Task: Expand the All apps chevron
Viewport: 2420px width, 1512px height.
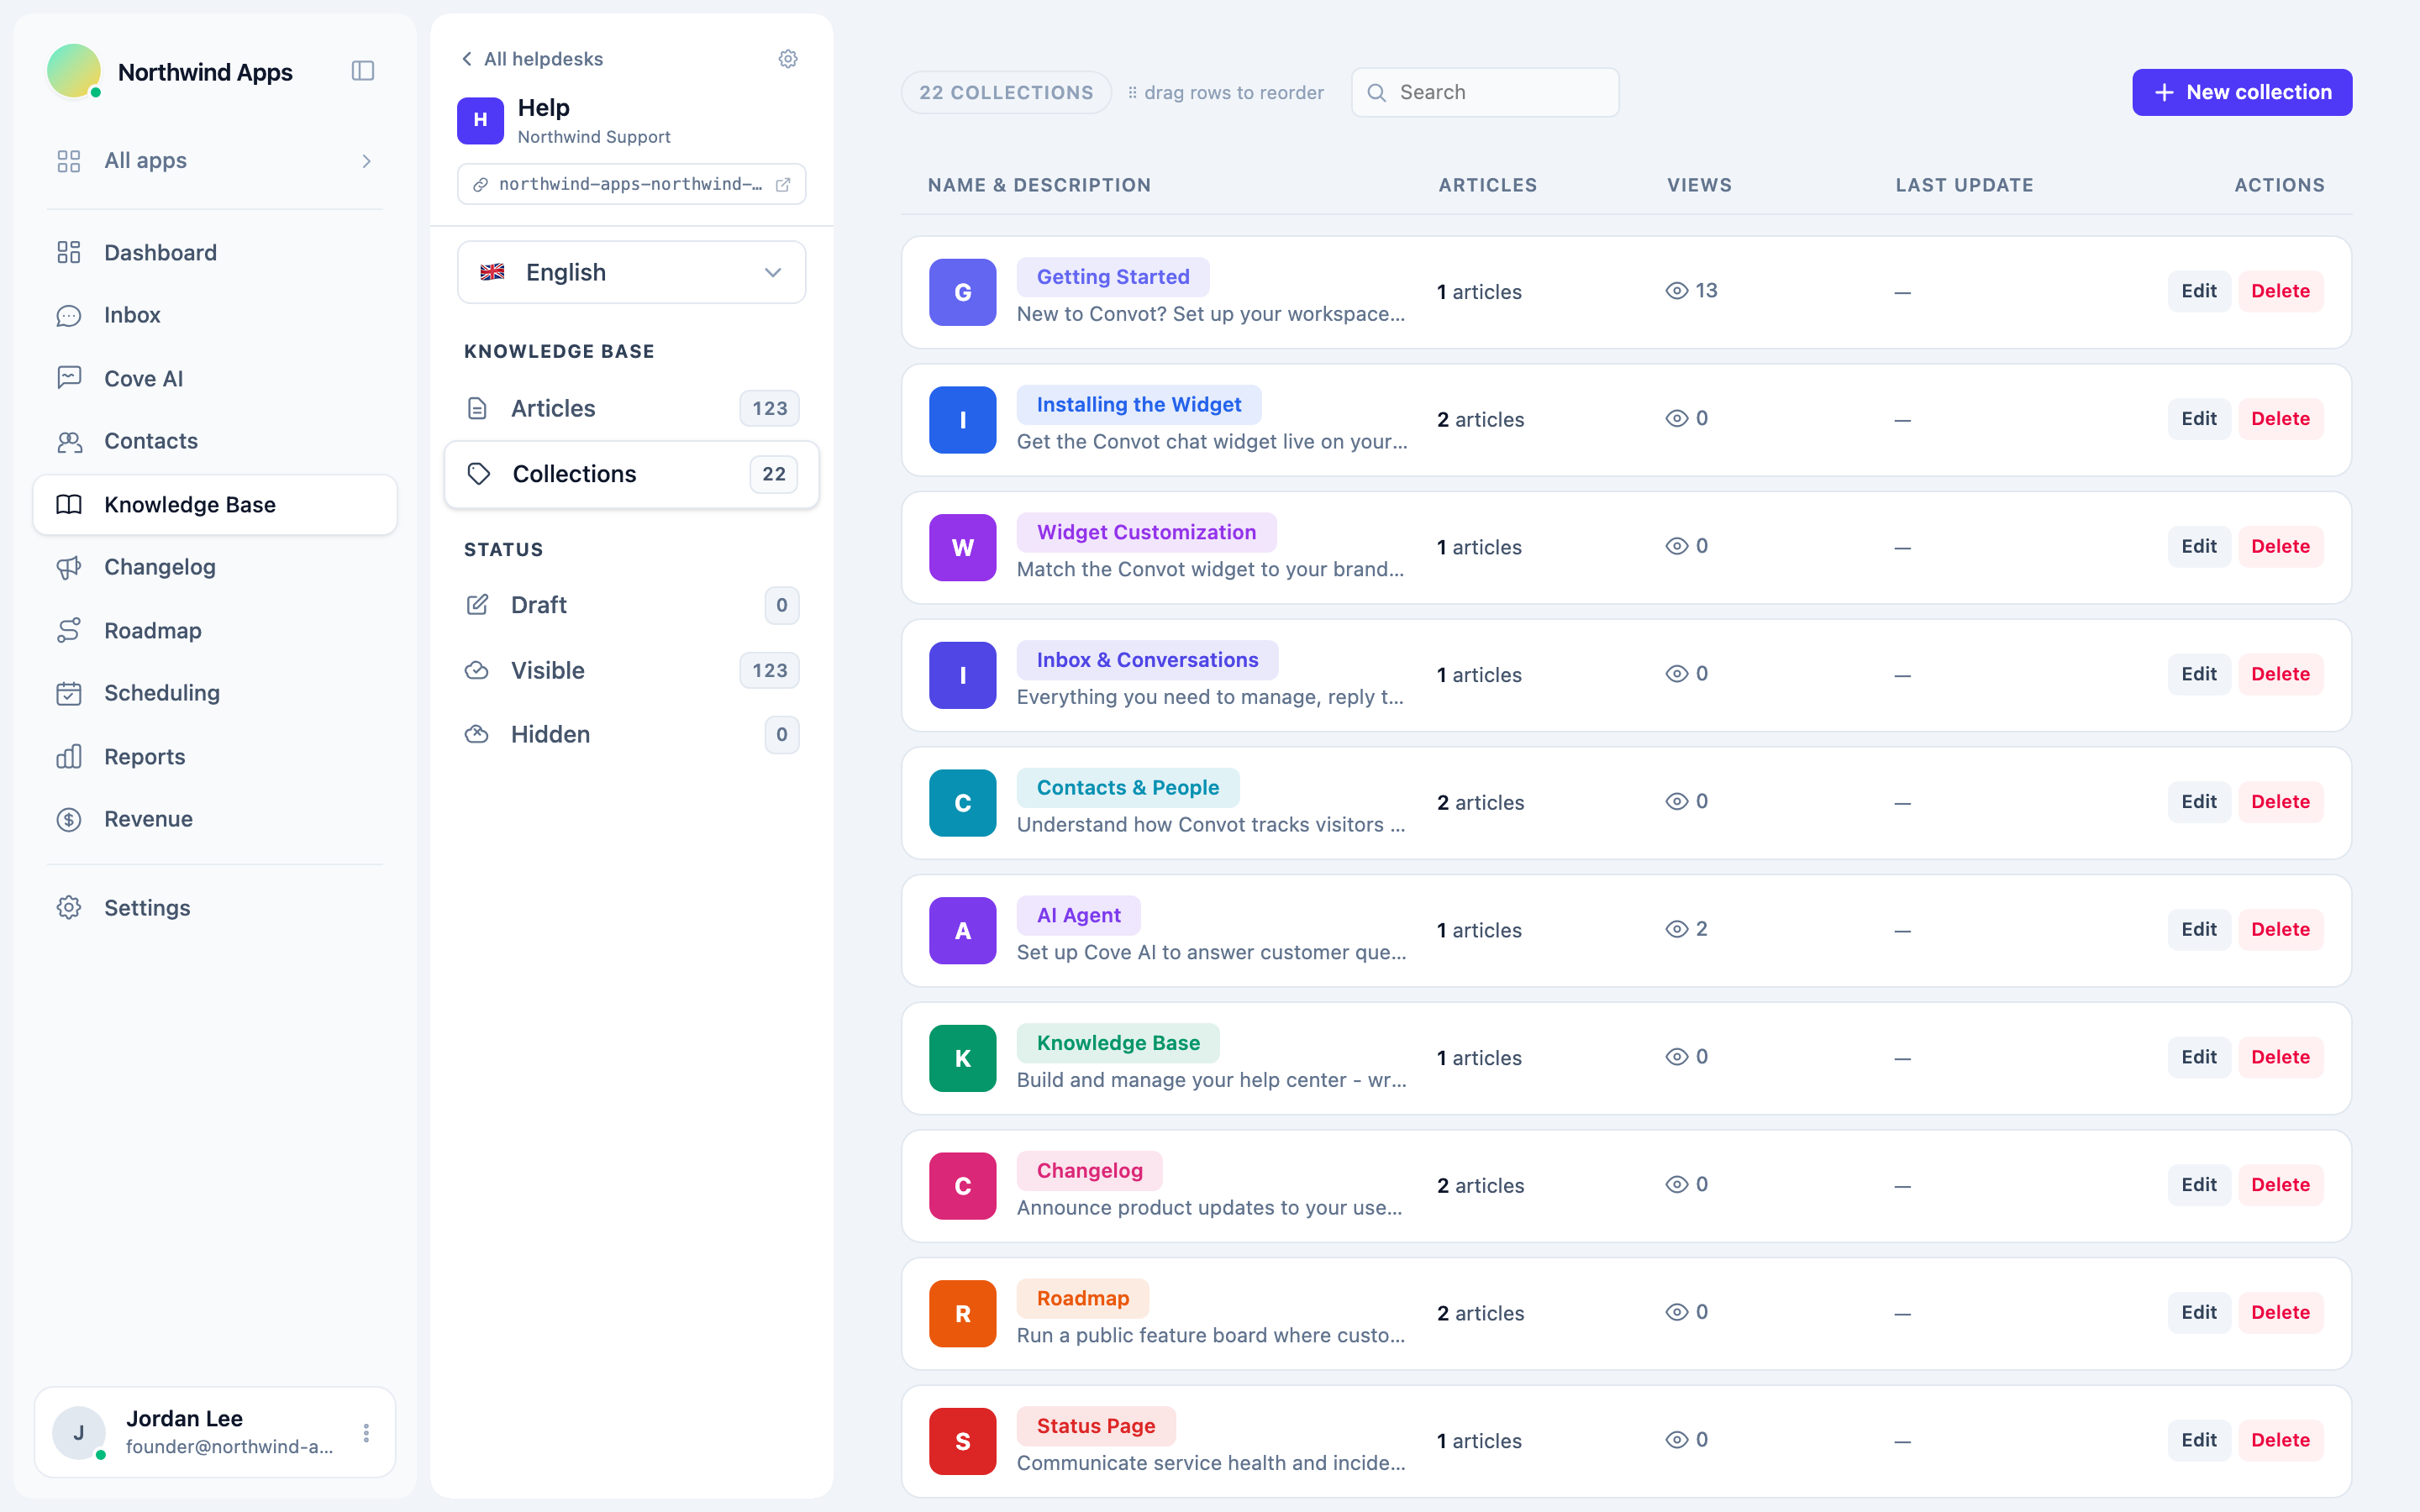Action: (367, 161)
